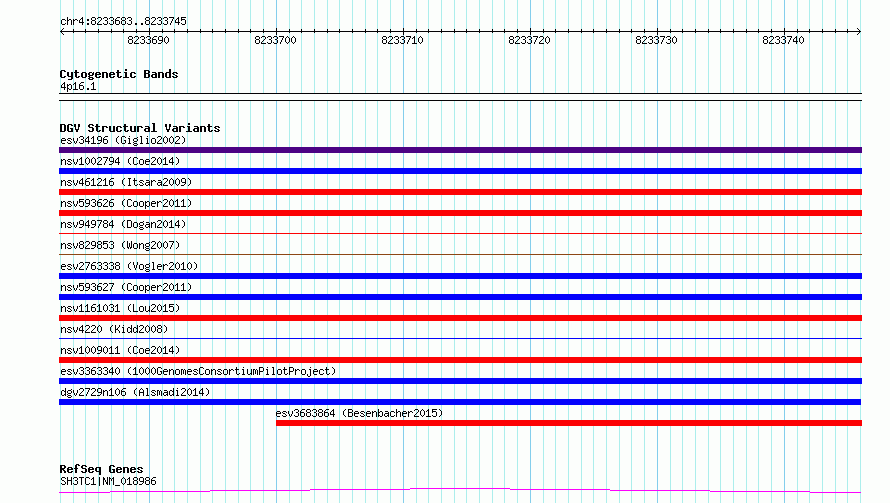Open nsv949784 (Dogan2014) label

pos(123,224)
